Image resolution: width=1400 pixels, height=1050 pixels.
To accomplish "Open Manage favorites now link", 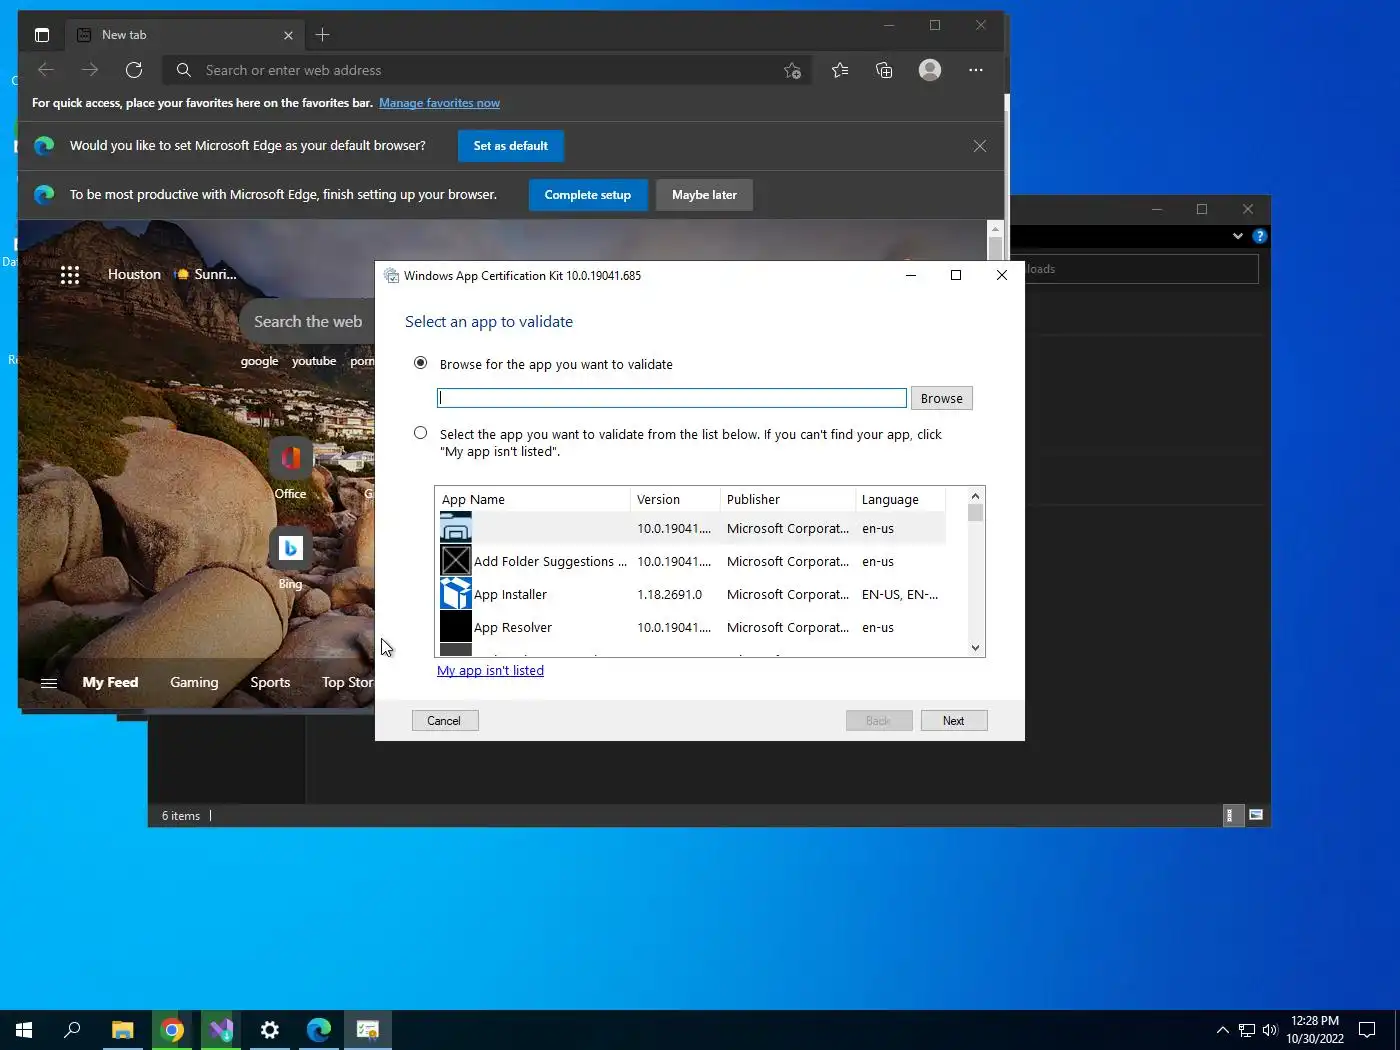I will pos(439,103).
